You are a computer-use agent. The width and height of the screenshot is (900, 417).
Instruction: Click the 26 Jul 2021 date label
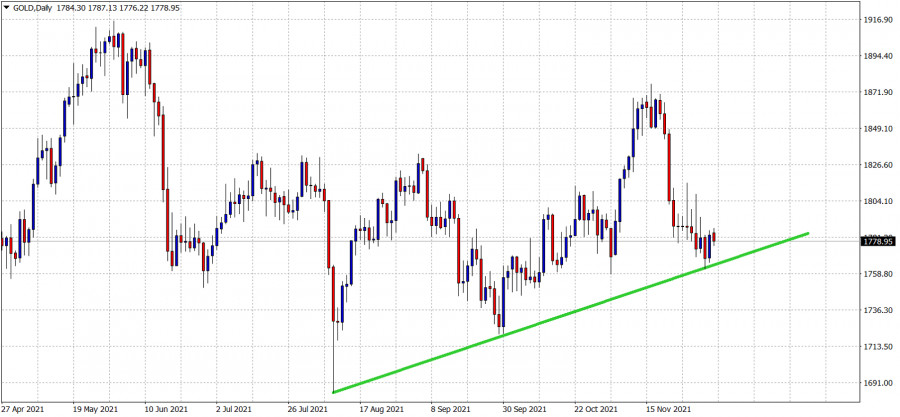point(309,411)
